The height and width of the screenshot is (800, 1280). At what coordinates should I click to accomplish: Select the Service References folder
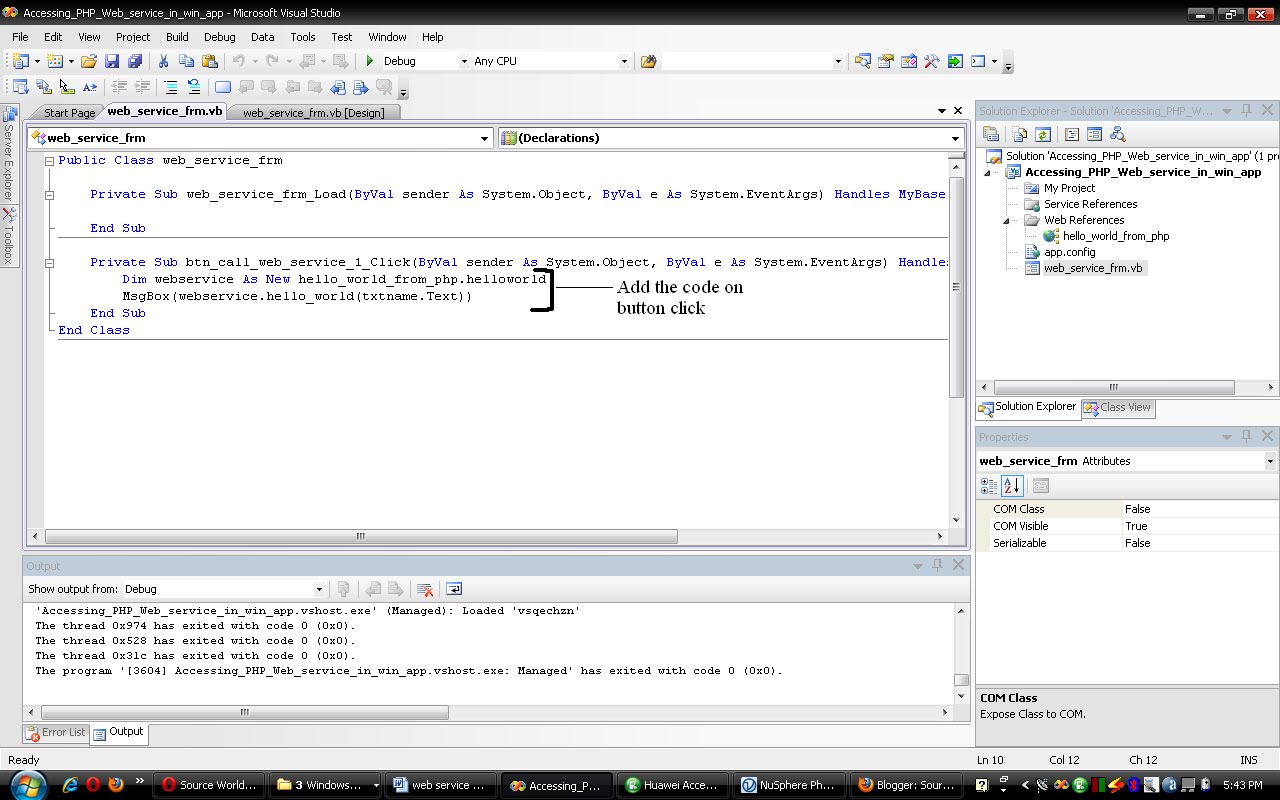point(1090,204)
